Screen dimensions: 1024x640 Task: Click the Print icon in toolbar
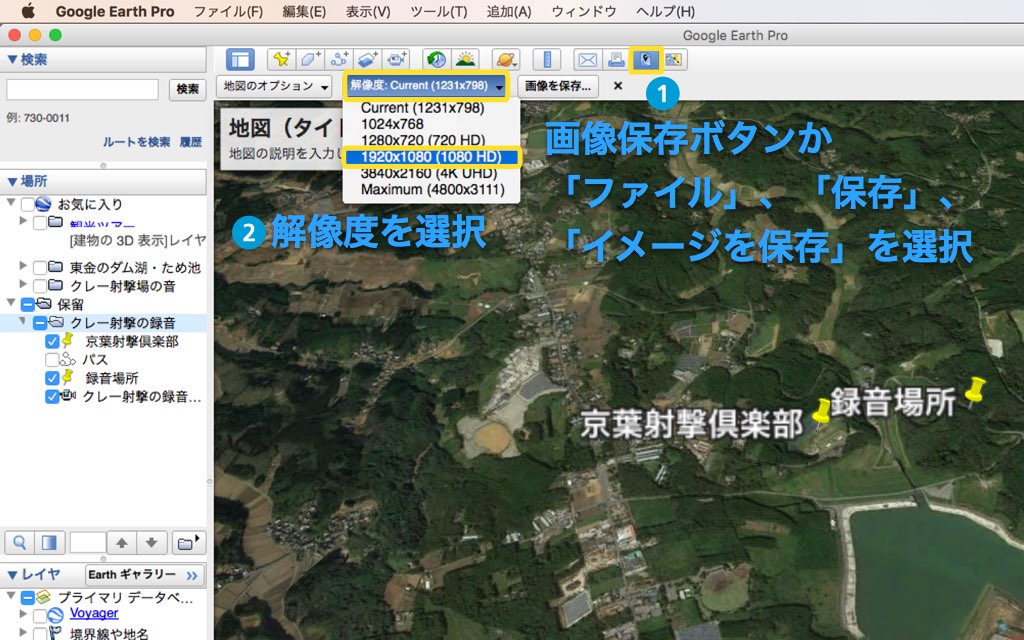pyautogui.click(x=616, y=60)
